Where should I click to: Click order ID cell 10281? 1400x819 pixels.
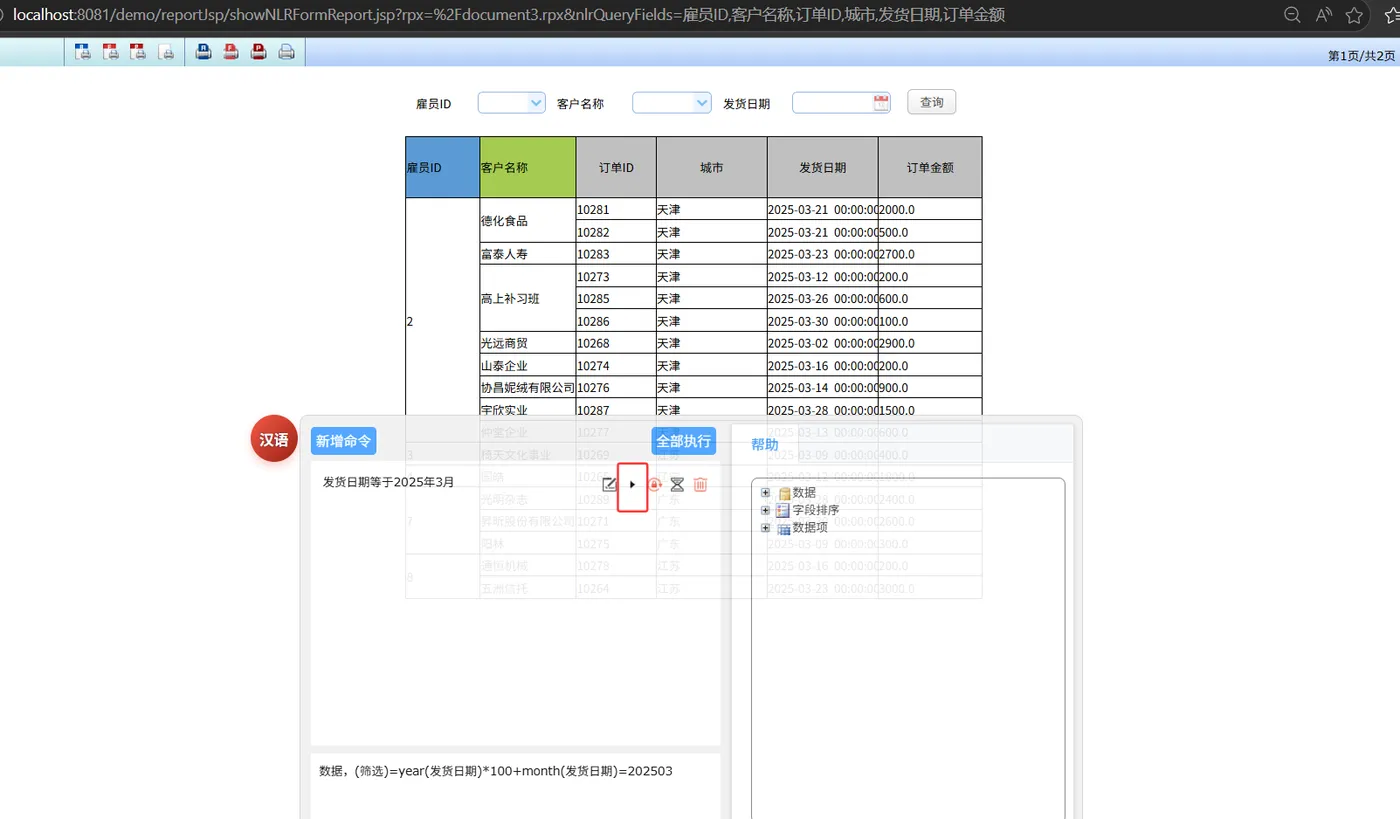(x=616, y=210)
